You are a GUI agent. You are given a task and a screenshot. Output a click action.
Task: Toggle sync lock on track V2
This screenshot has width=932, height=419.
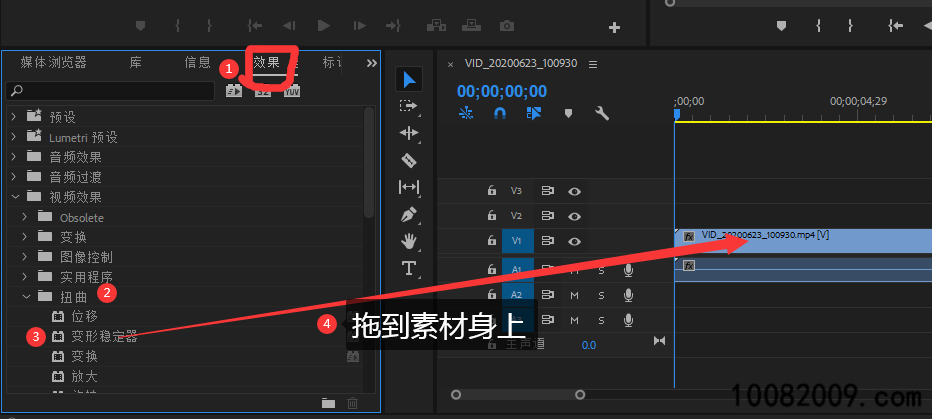(547, 216)
